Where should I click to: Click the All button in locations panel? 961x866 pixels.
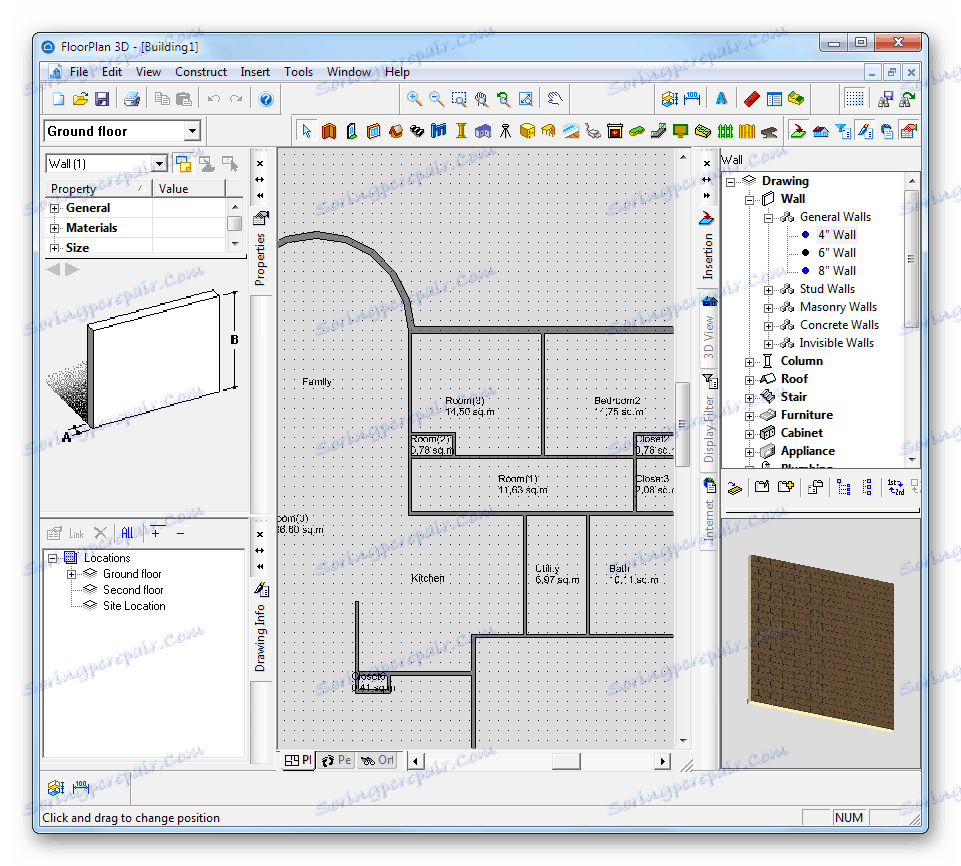(x=126, y=534)
